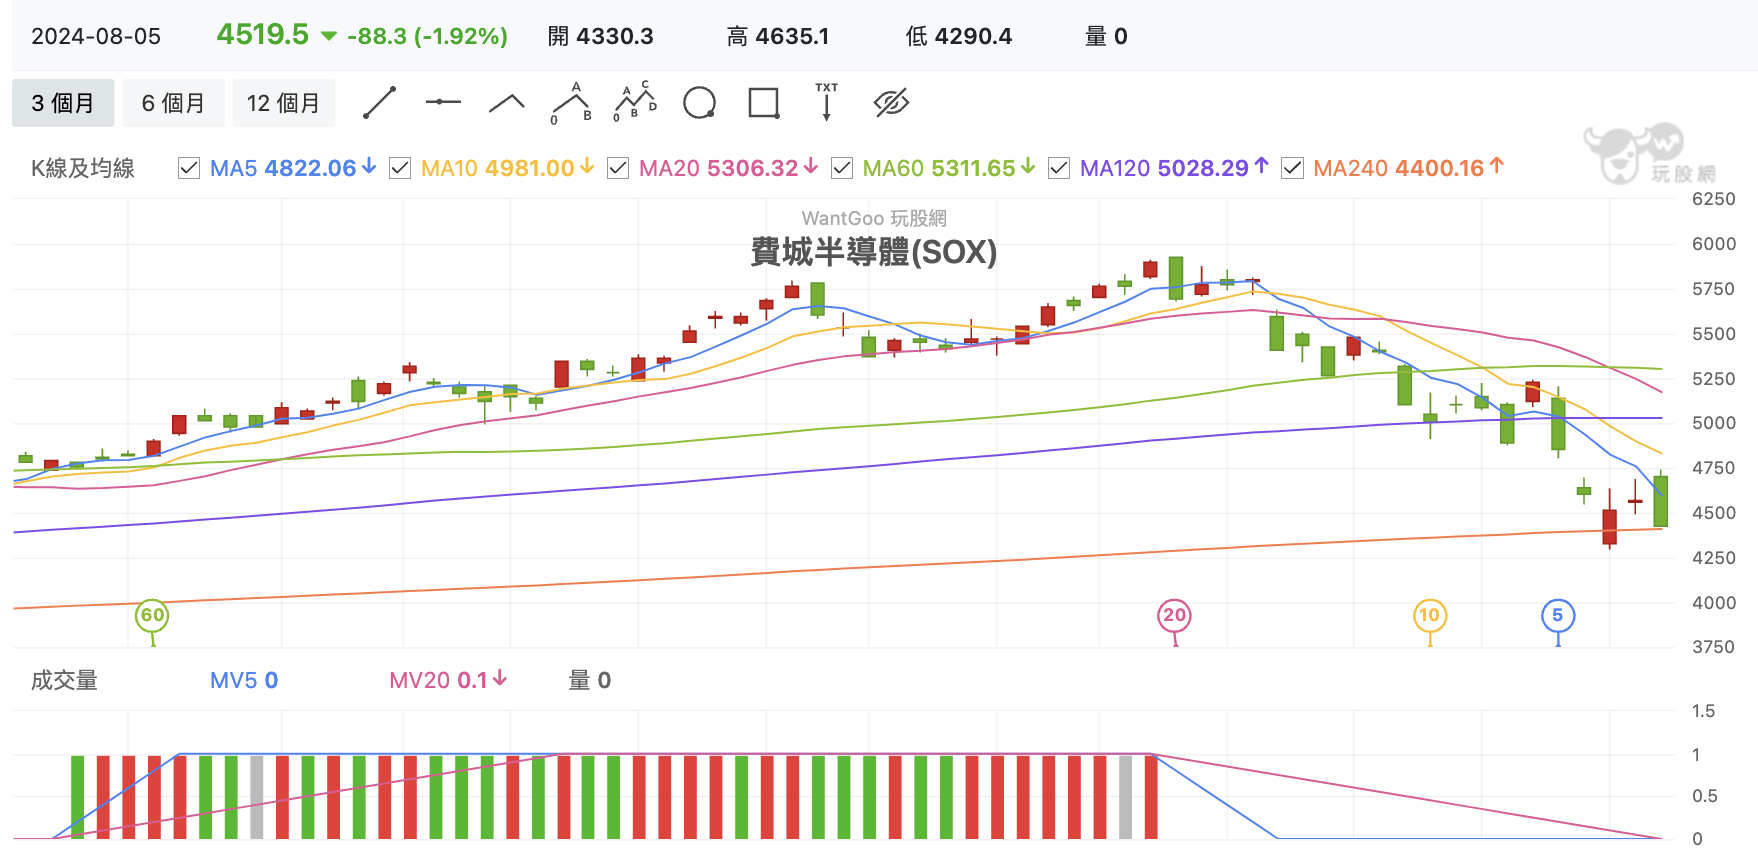This screenshot has height=856, width=1758.
Task: Click the MA20 crossover marker labeled 20
Action: tap(1175, 616)
